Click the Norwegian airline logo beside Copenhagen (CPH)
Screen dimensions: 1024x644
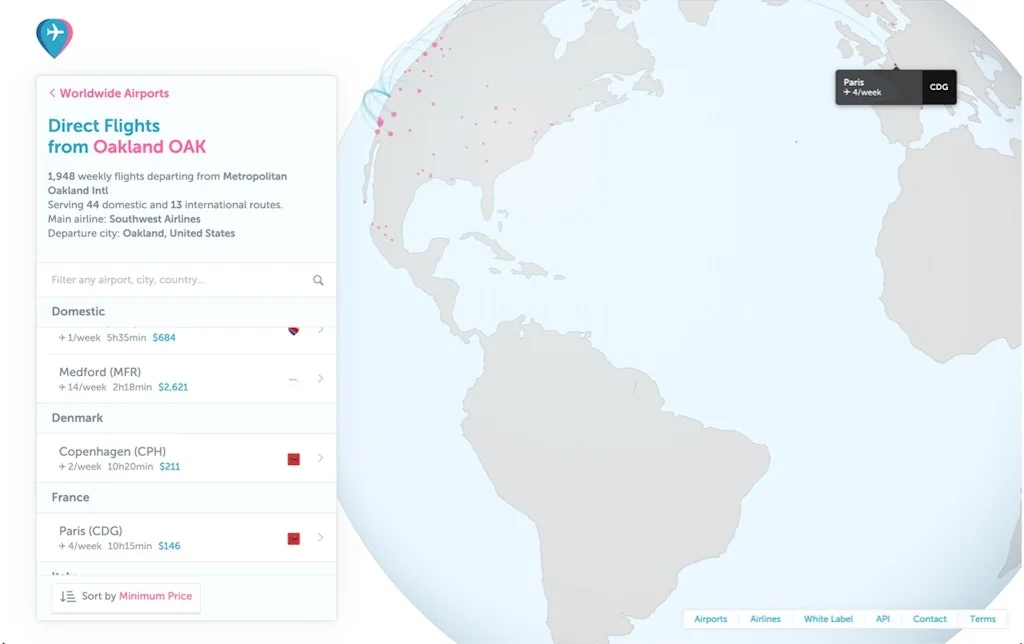tap(293, 459)
